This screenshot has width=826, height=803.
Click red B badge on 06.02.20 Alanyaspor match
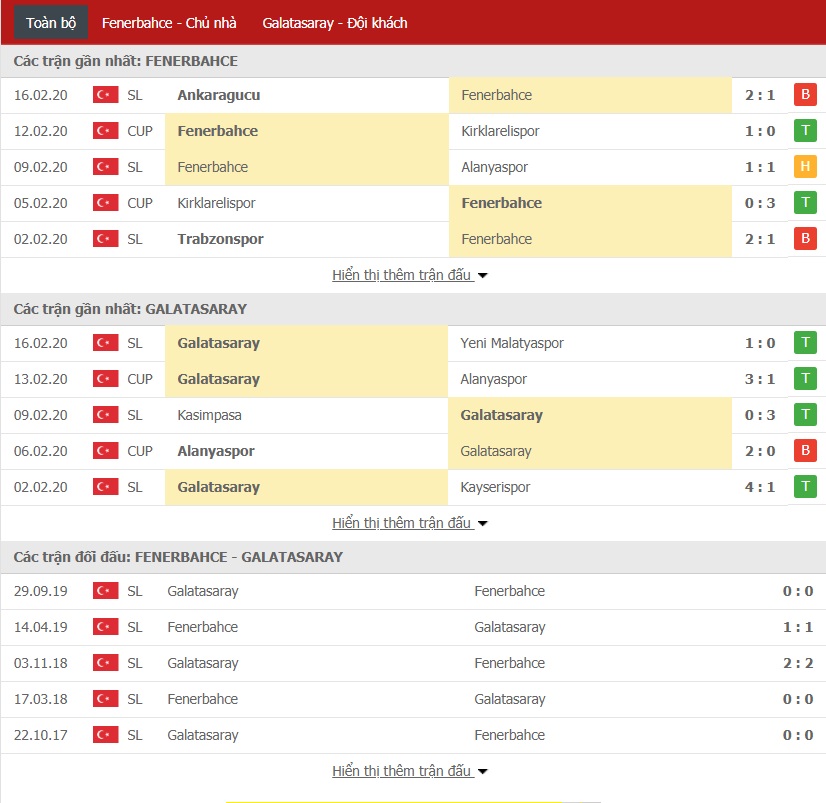(805, 451)
